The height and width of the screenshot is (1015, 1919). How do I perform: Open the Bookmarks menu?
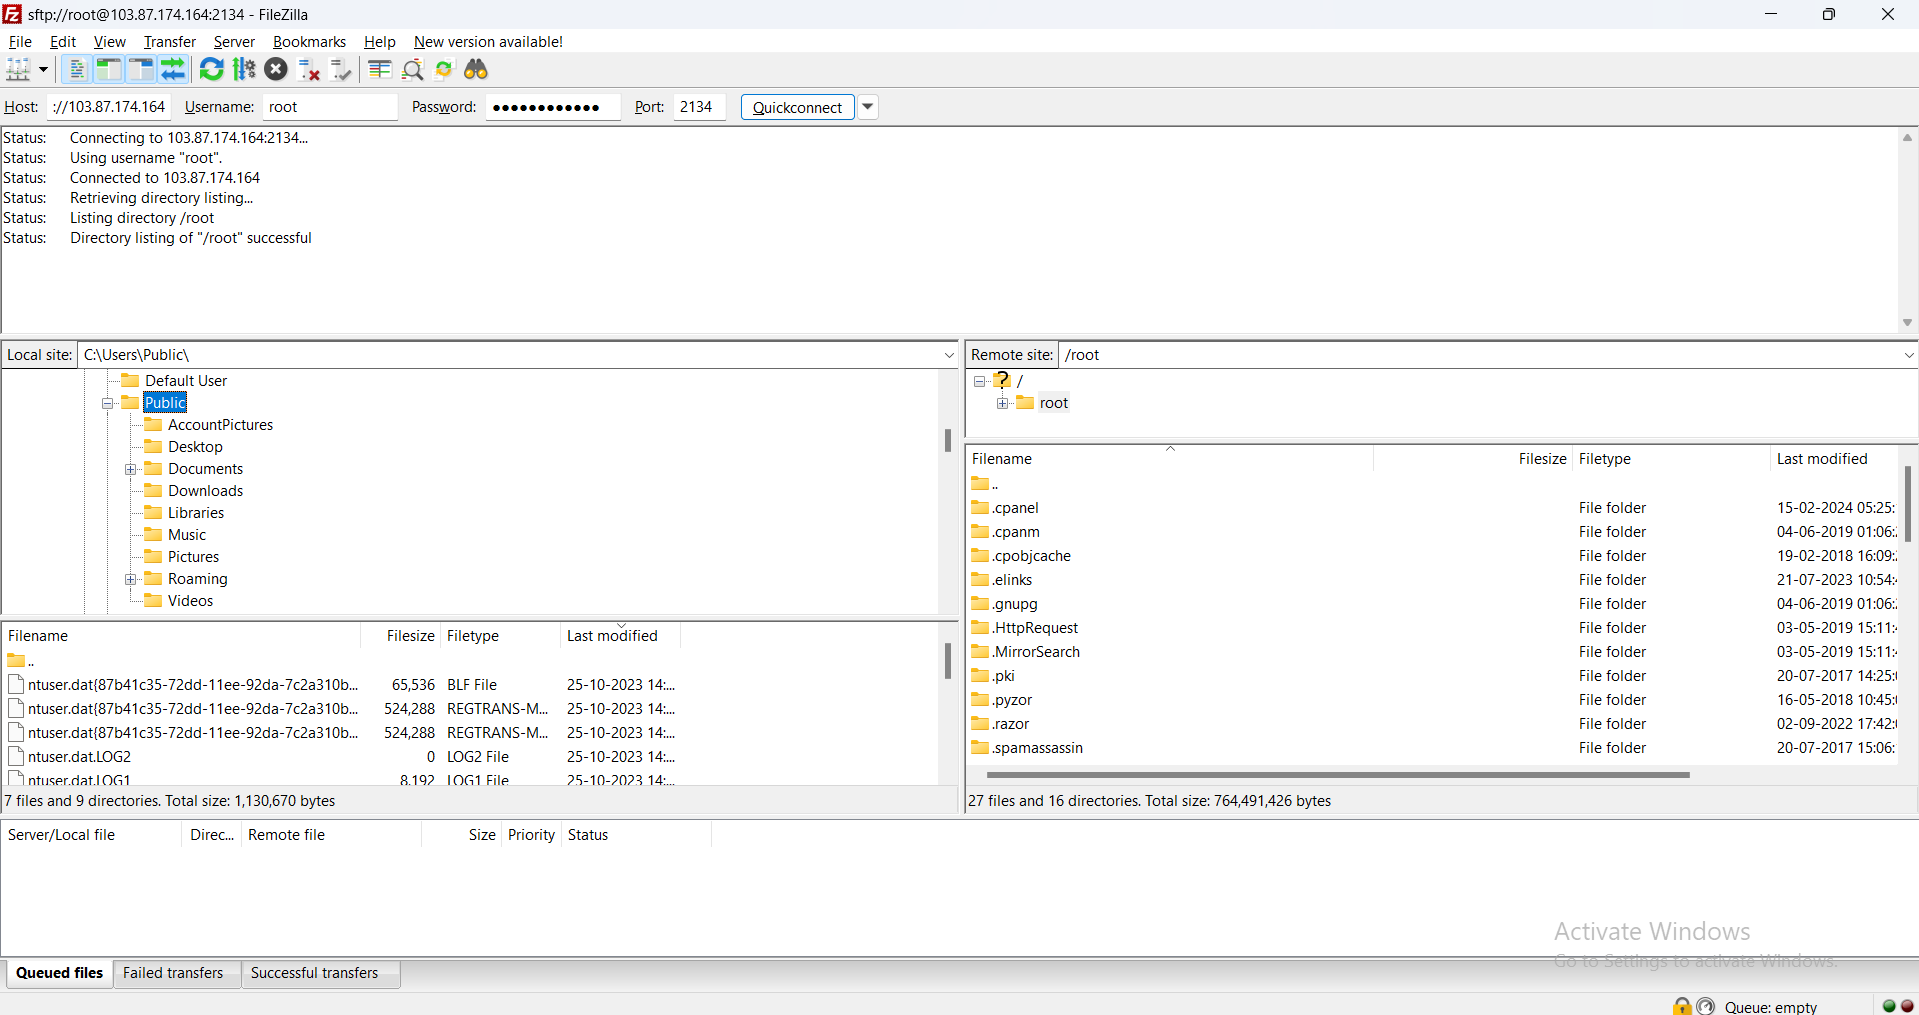309,42
